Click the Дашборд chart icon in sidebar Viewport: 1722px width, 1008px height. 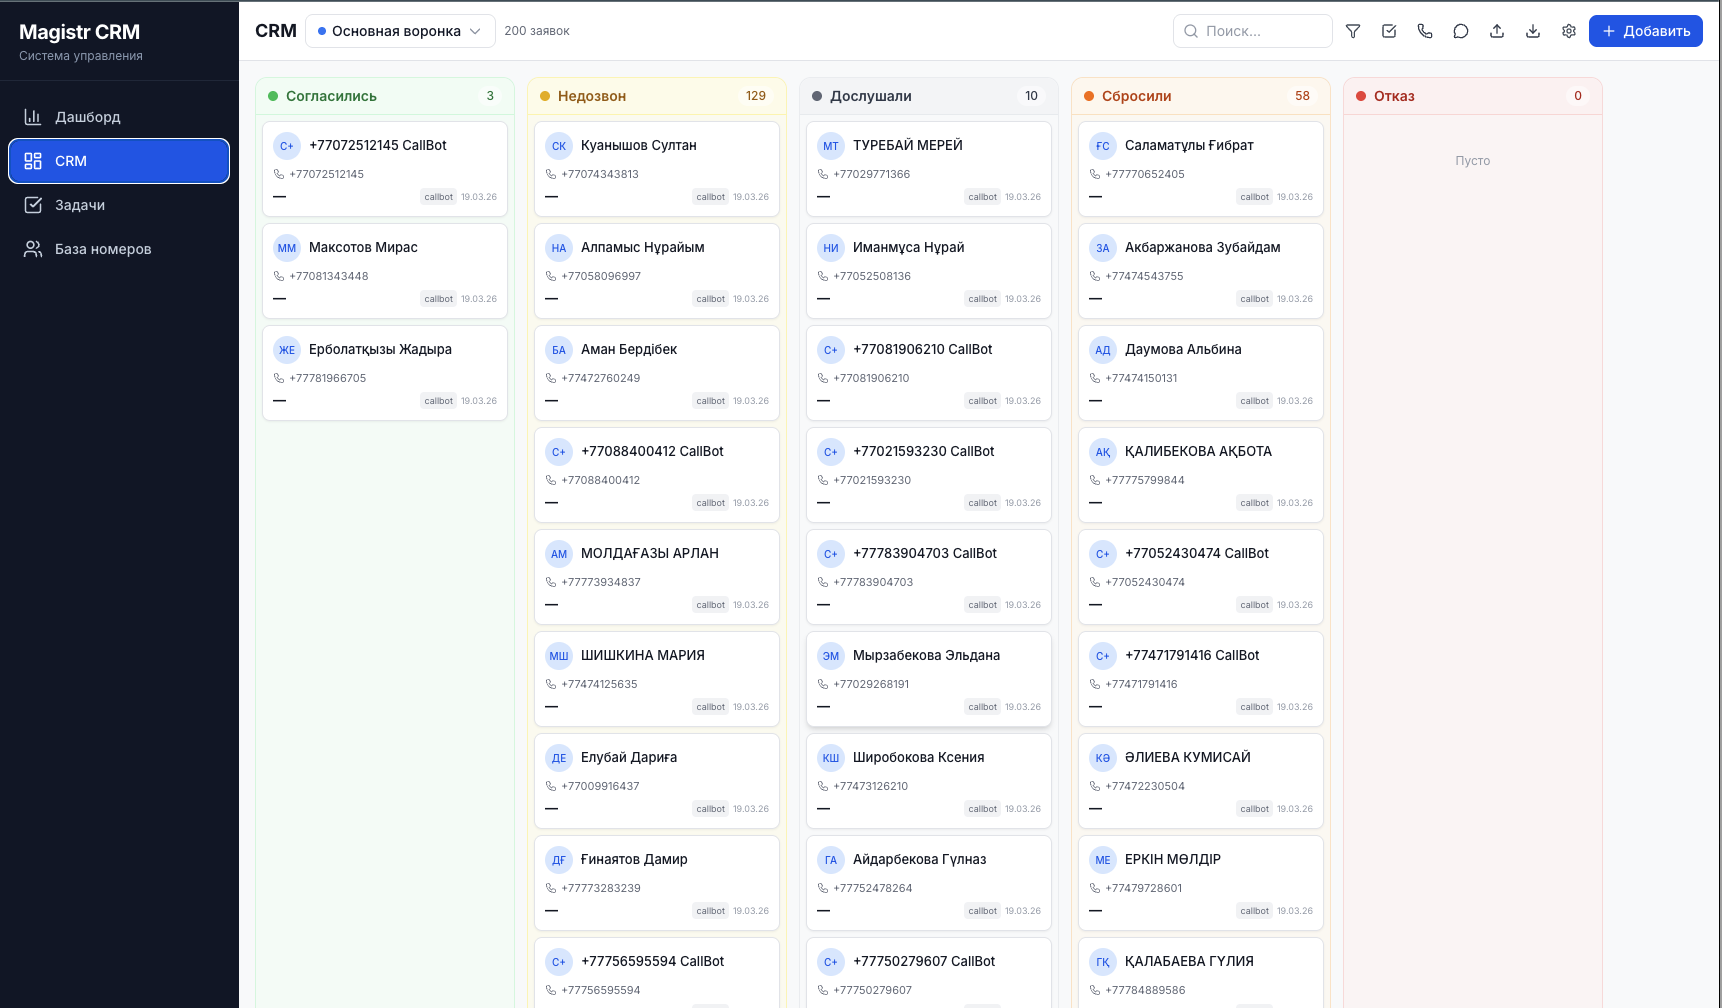33,117
